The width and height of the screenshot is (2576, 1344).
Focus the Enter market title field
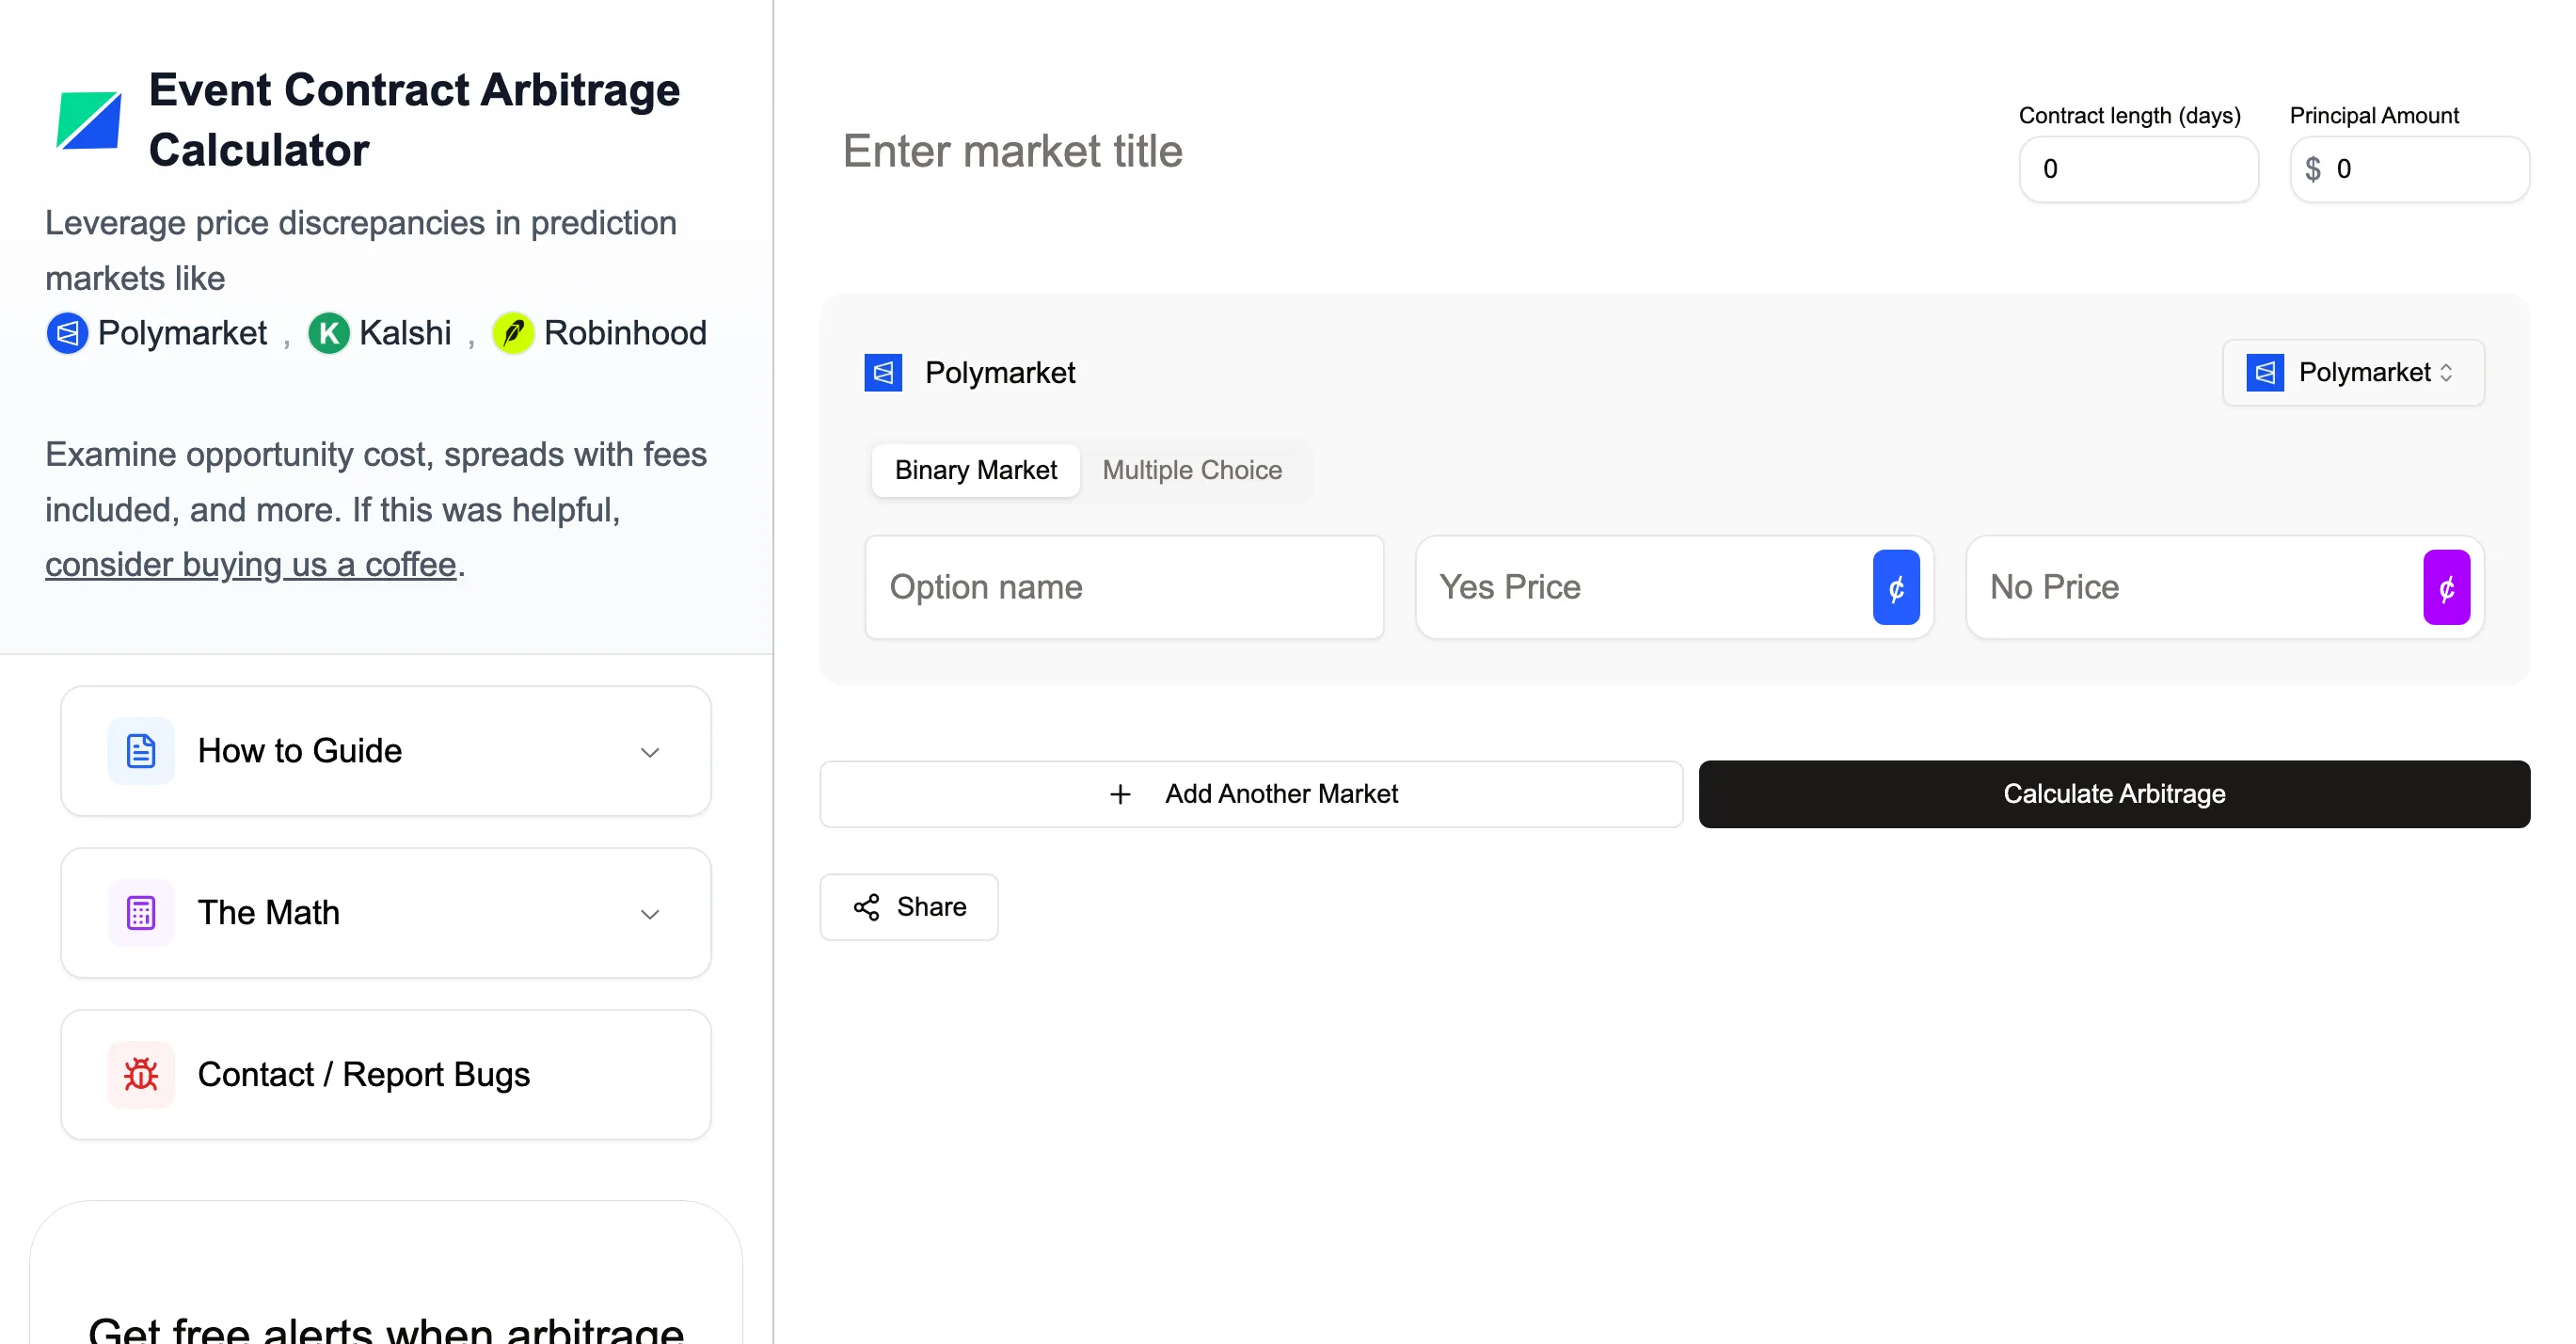(1400, 152)
